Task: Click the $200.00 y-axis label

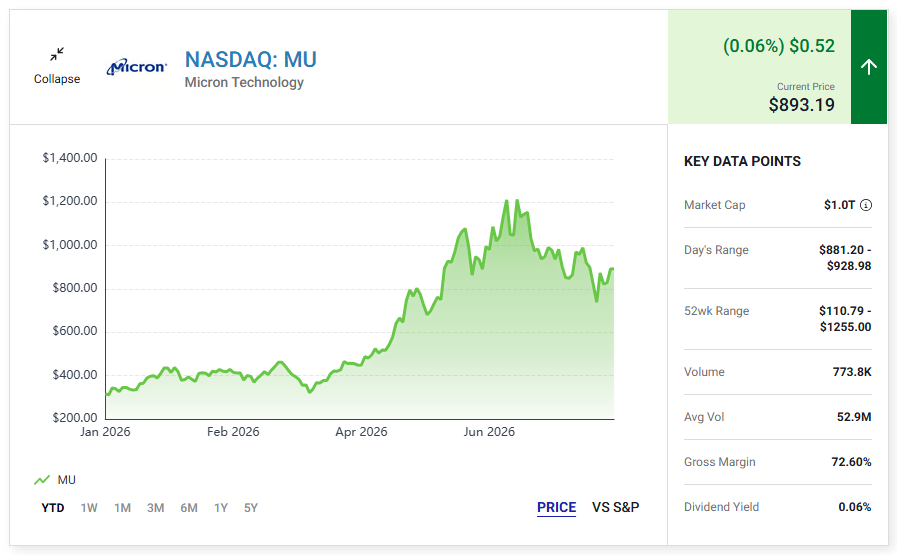Action: coord(75,418)
